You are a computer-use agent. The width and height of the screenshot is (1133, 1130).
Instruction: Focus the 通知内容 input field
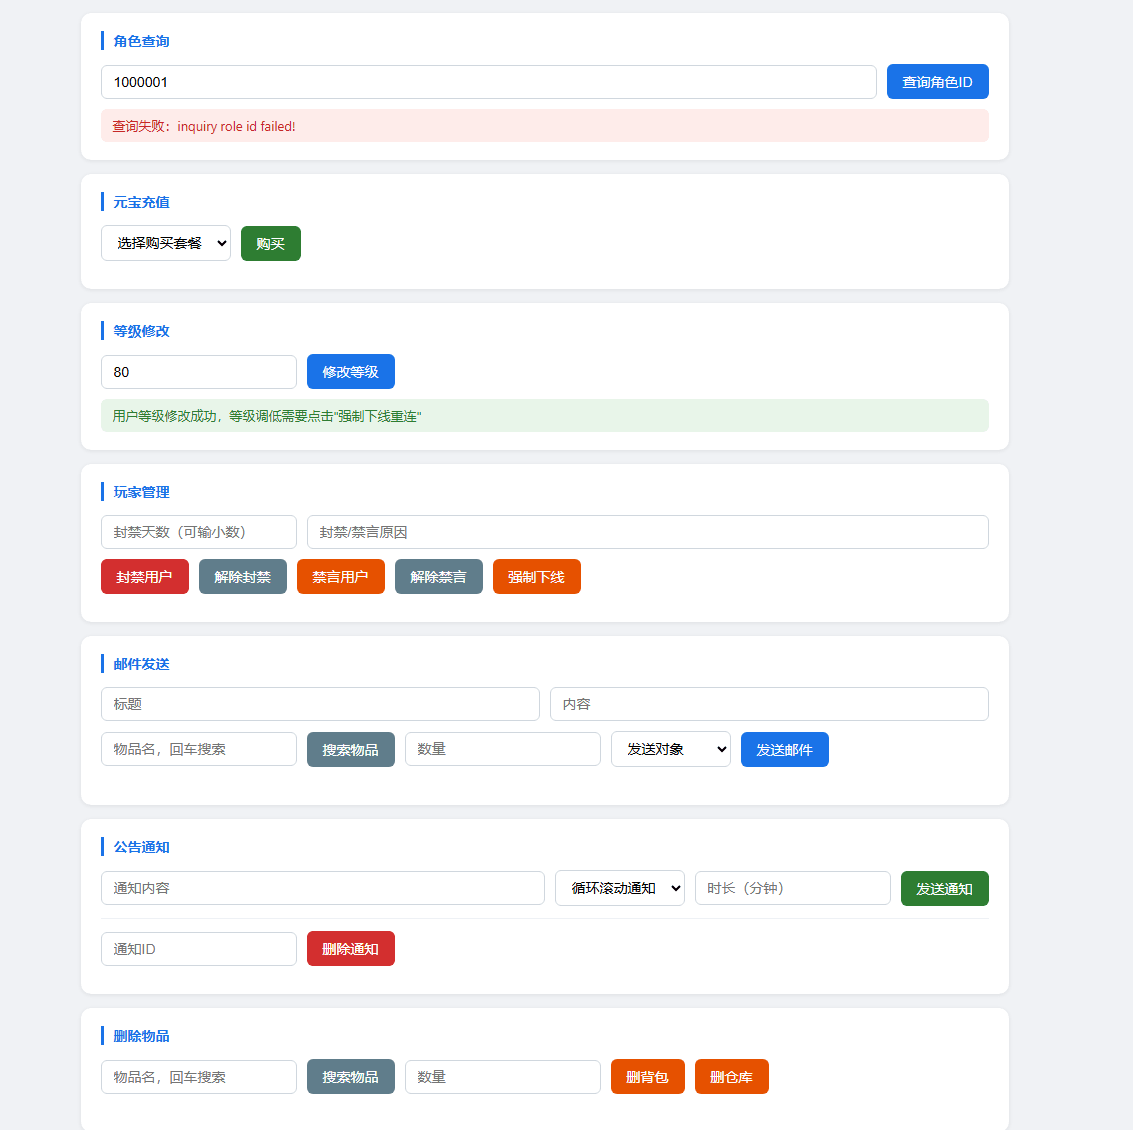[322, 888]
